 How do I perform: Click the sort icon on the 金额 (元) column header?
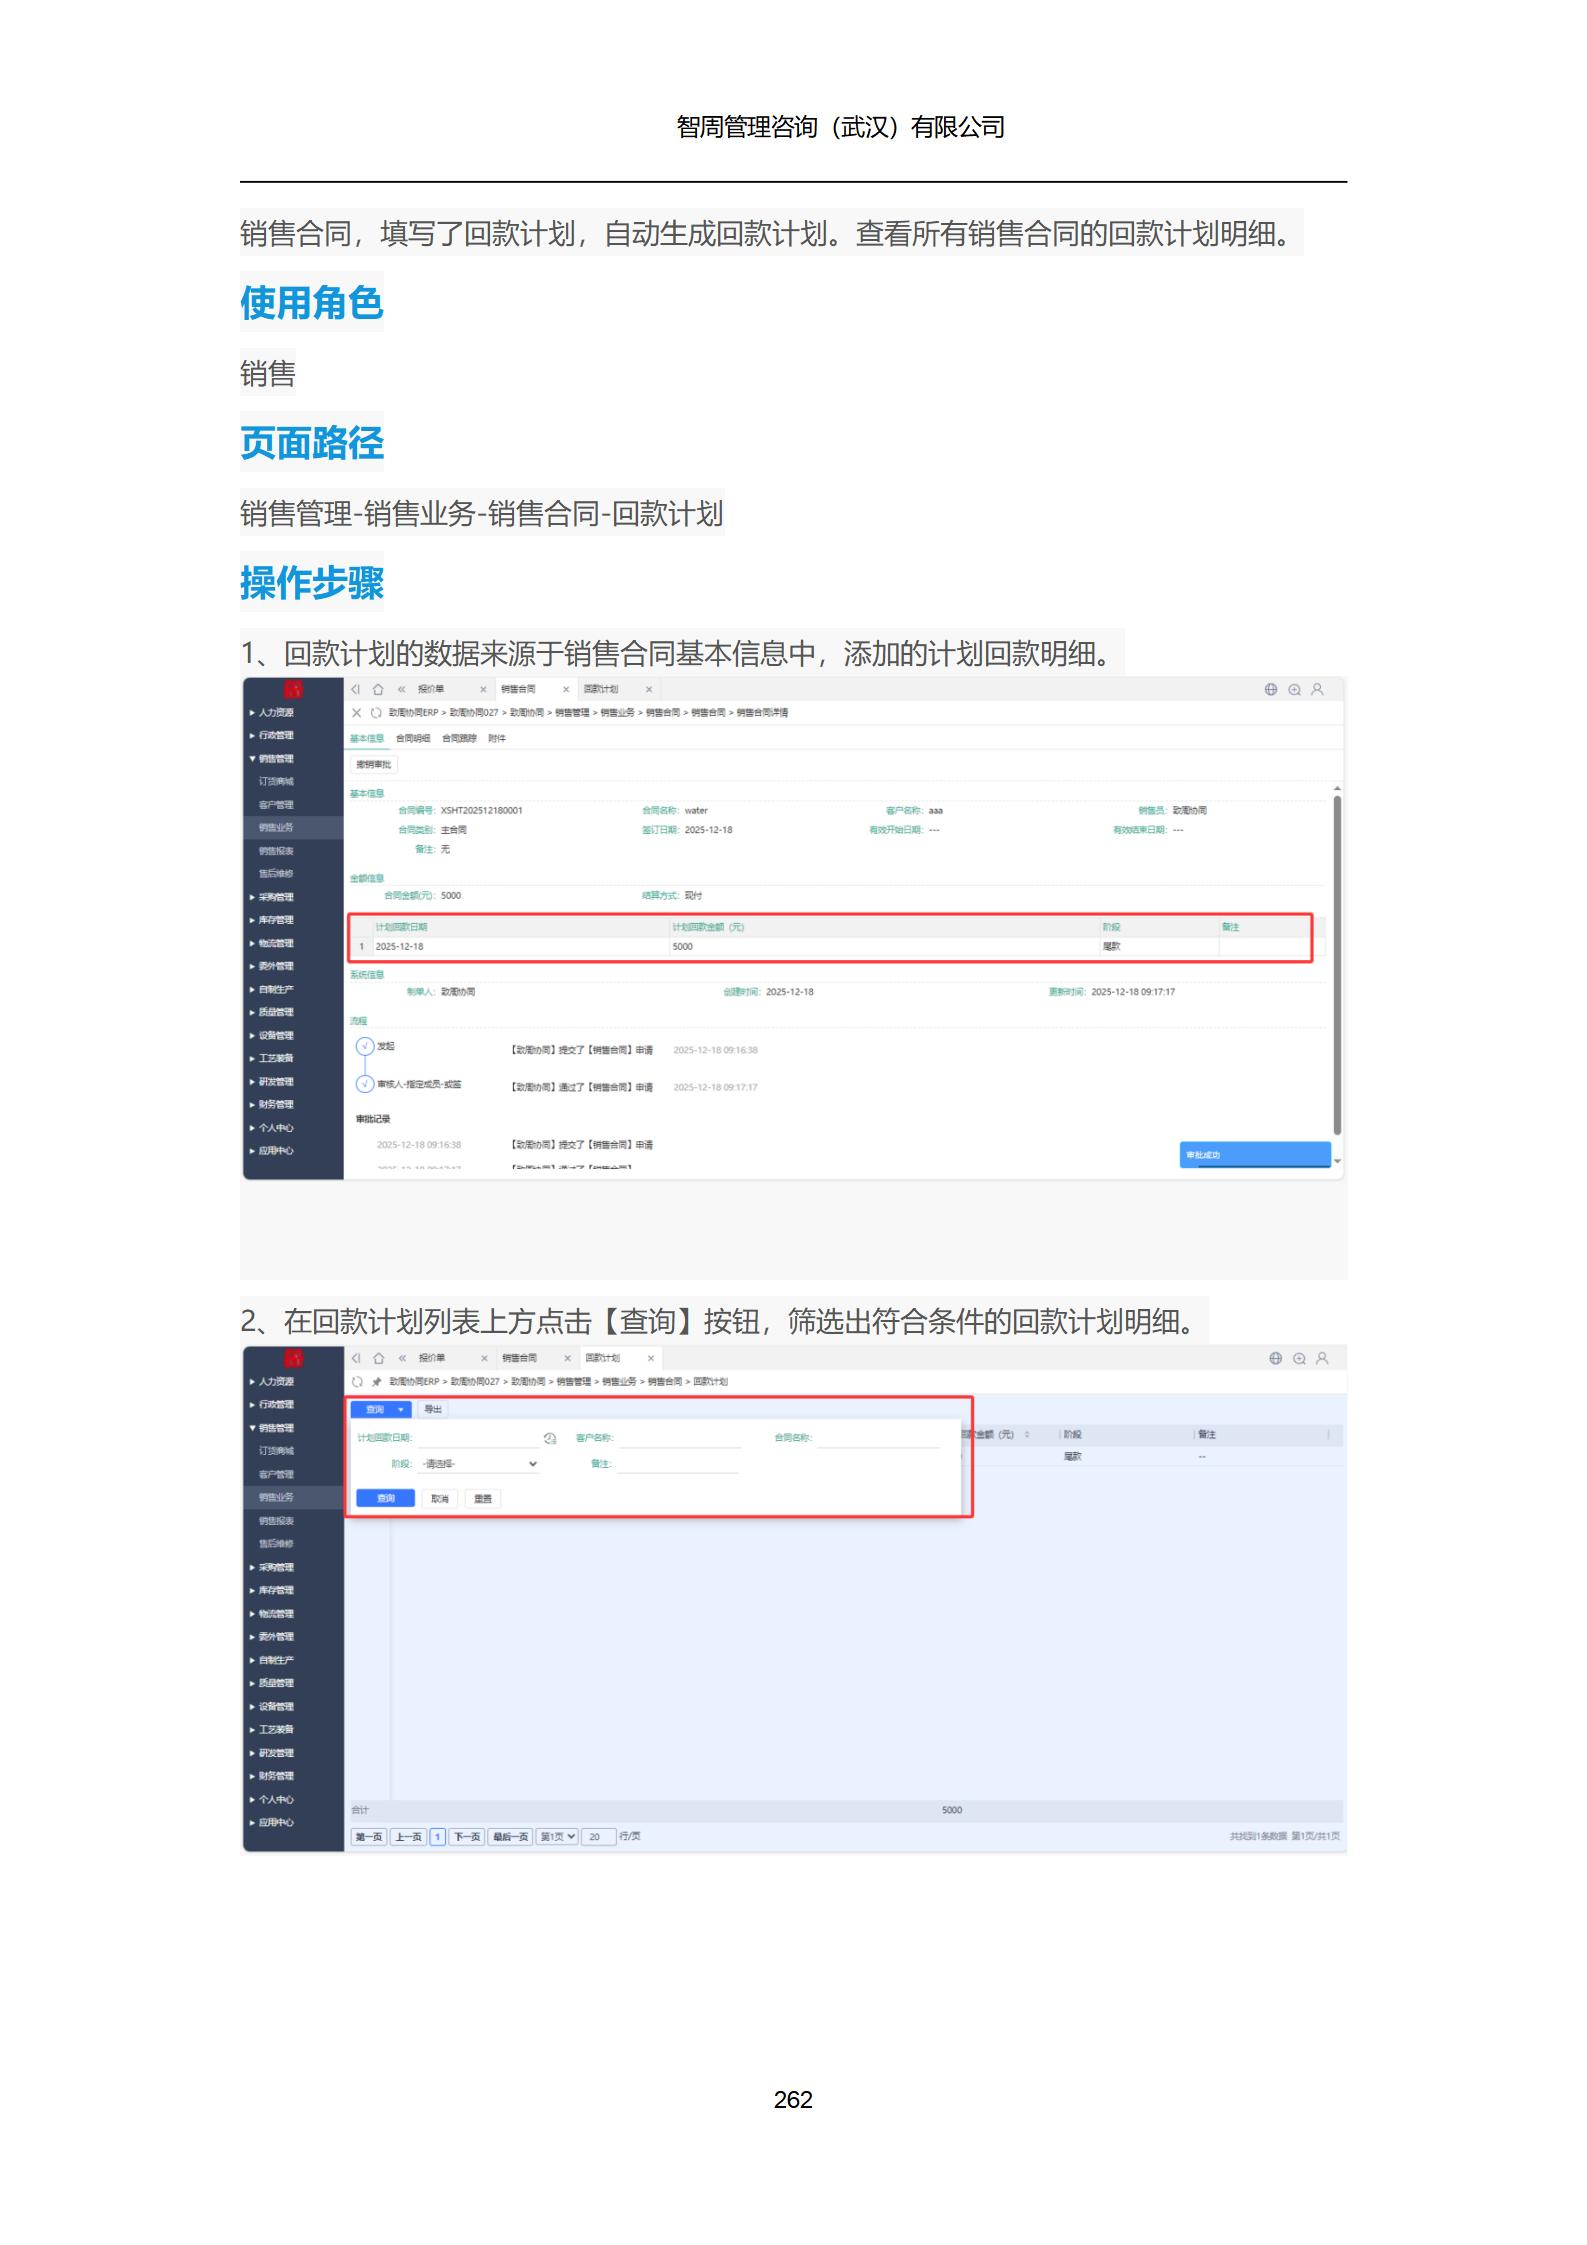pyautogui.click(x=1027, y=1434)
